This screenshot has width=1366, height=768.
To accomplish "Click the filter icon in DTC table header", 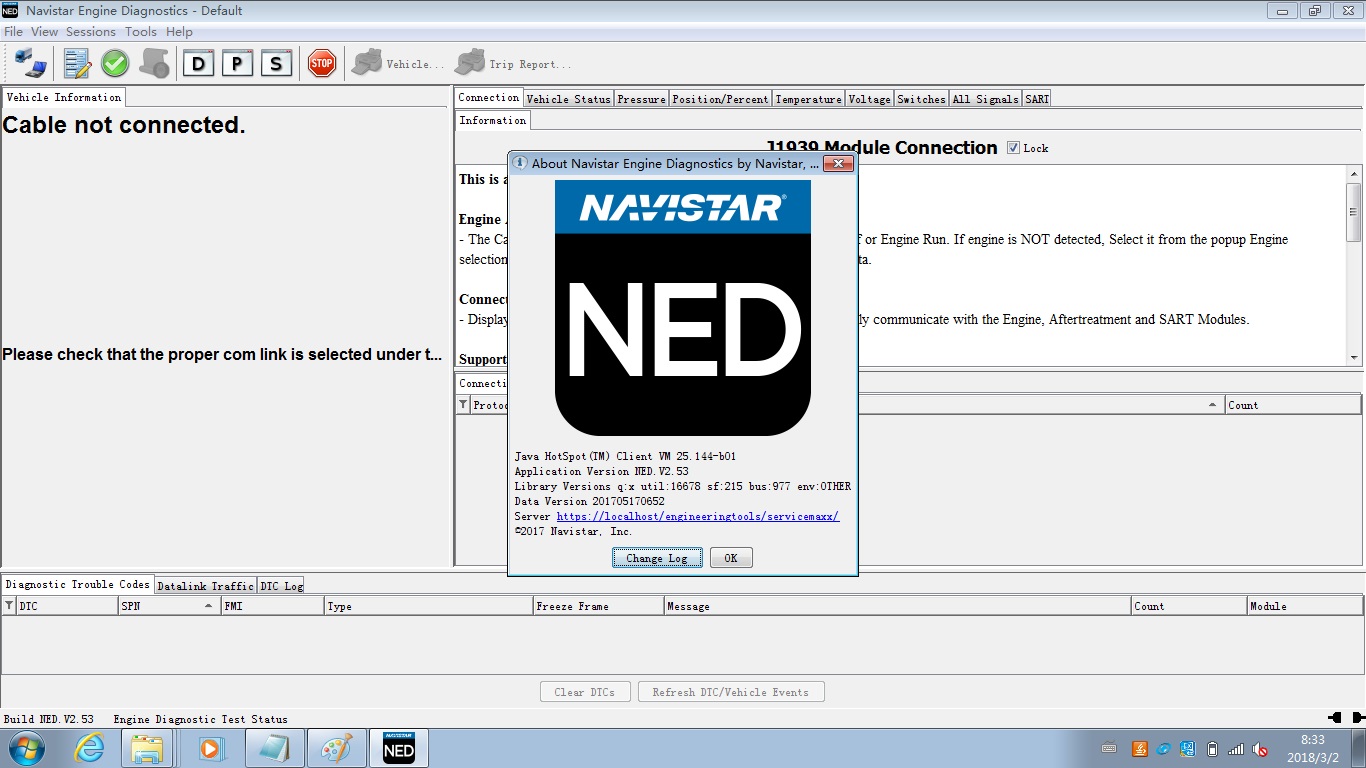I will pos(9,606).
